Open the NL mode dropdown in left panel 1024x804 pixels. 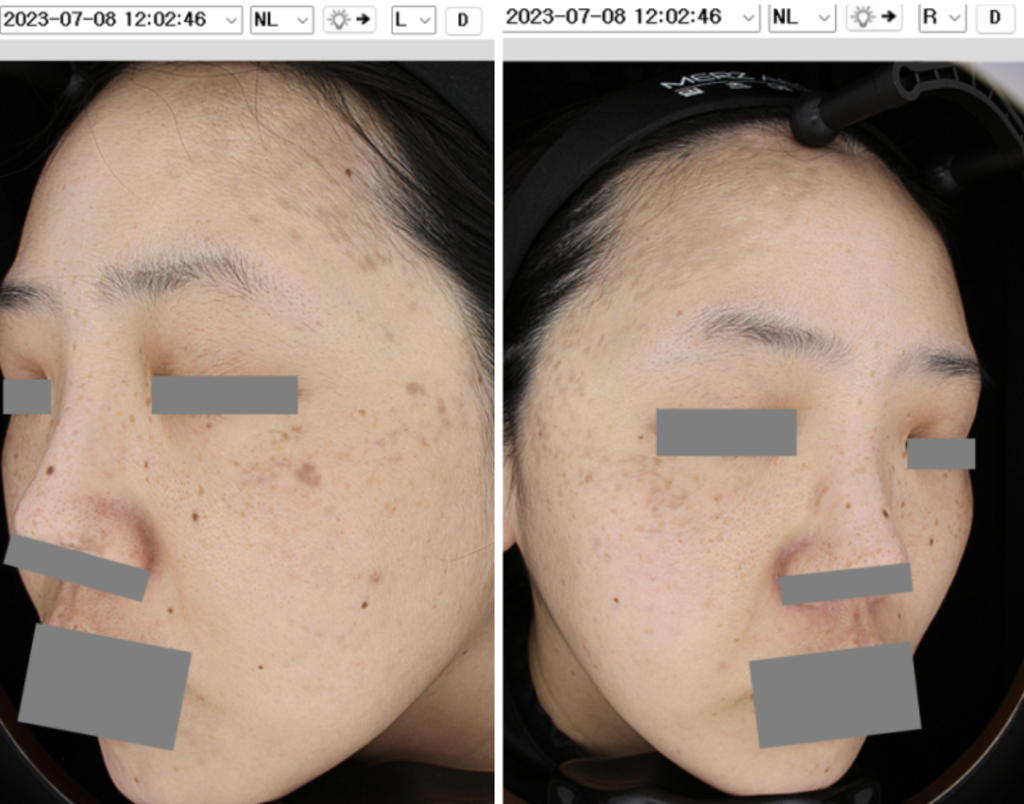[x=281, y=19]
